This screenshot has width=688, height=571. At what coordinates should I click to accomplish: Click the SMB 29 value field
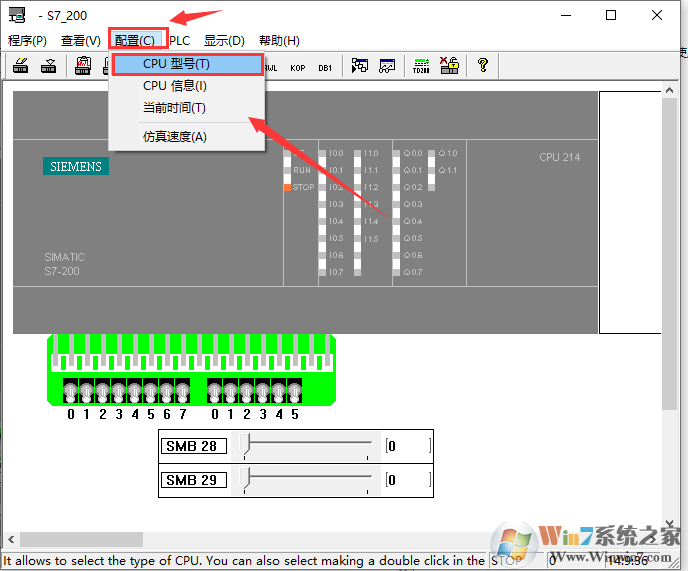408,480
